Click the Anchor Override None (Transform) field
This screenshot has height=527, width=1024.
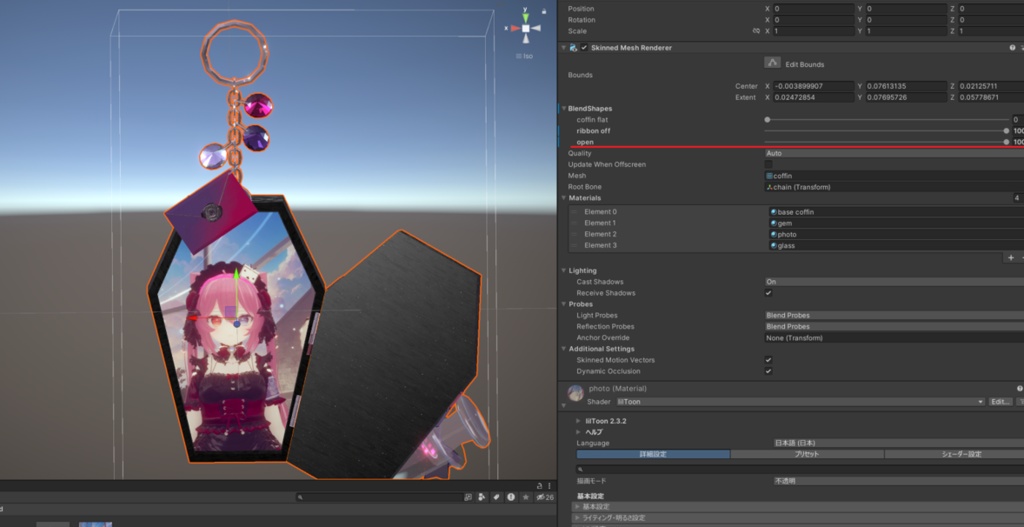point(894,338)
